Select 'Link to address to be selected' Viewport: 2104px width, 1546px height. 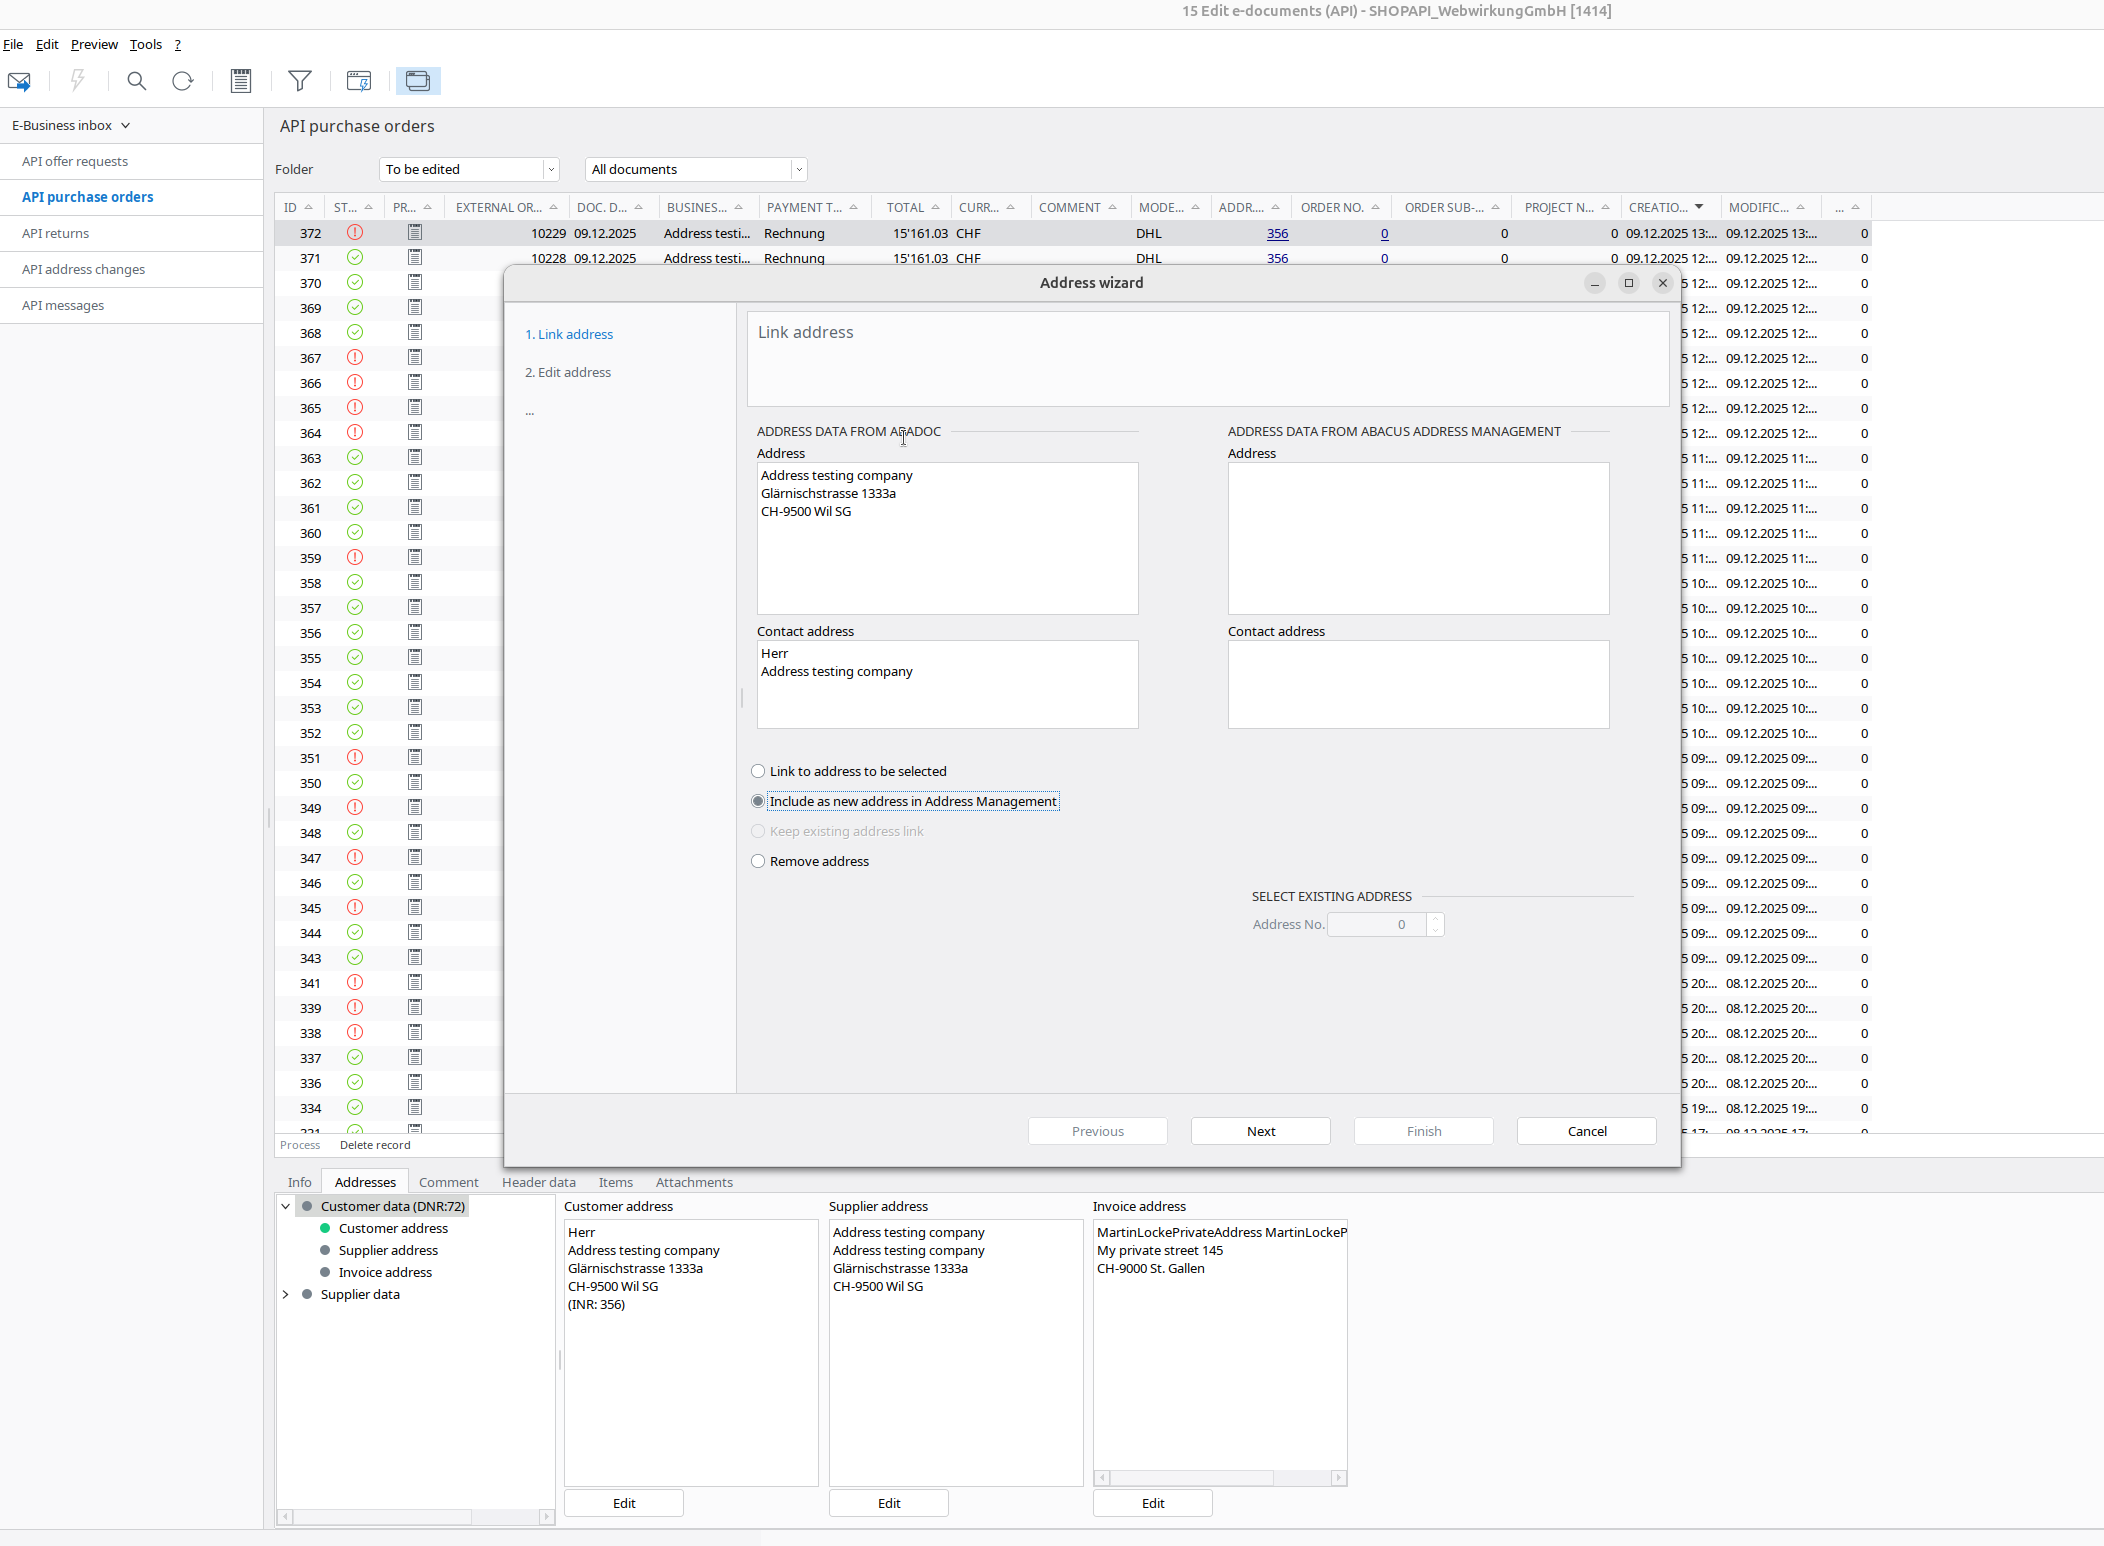point(758,771)
